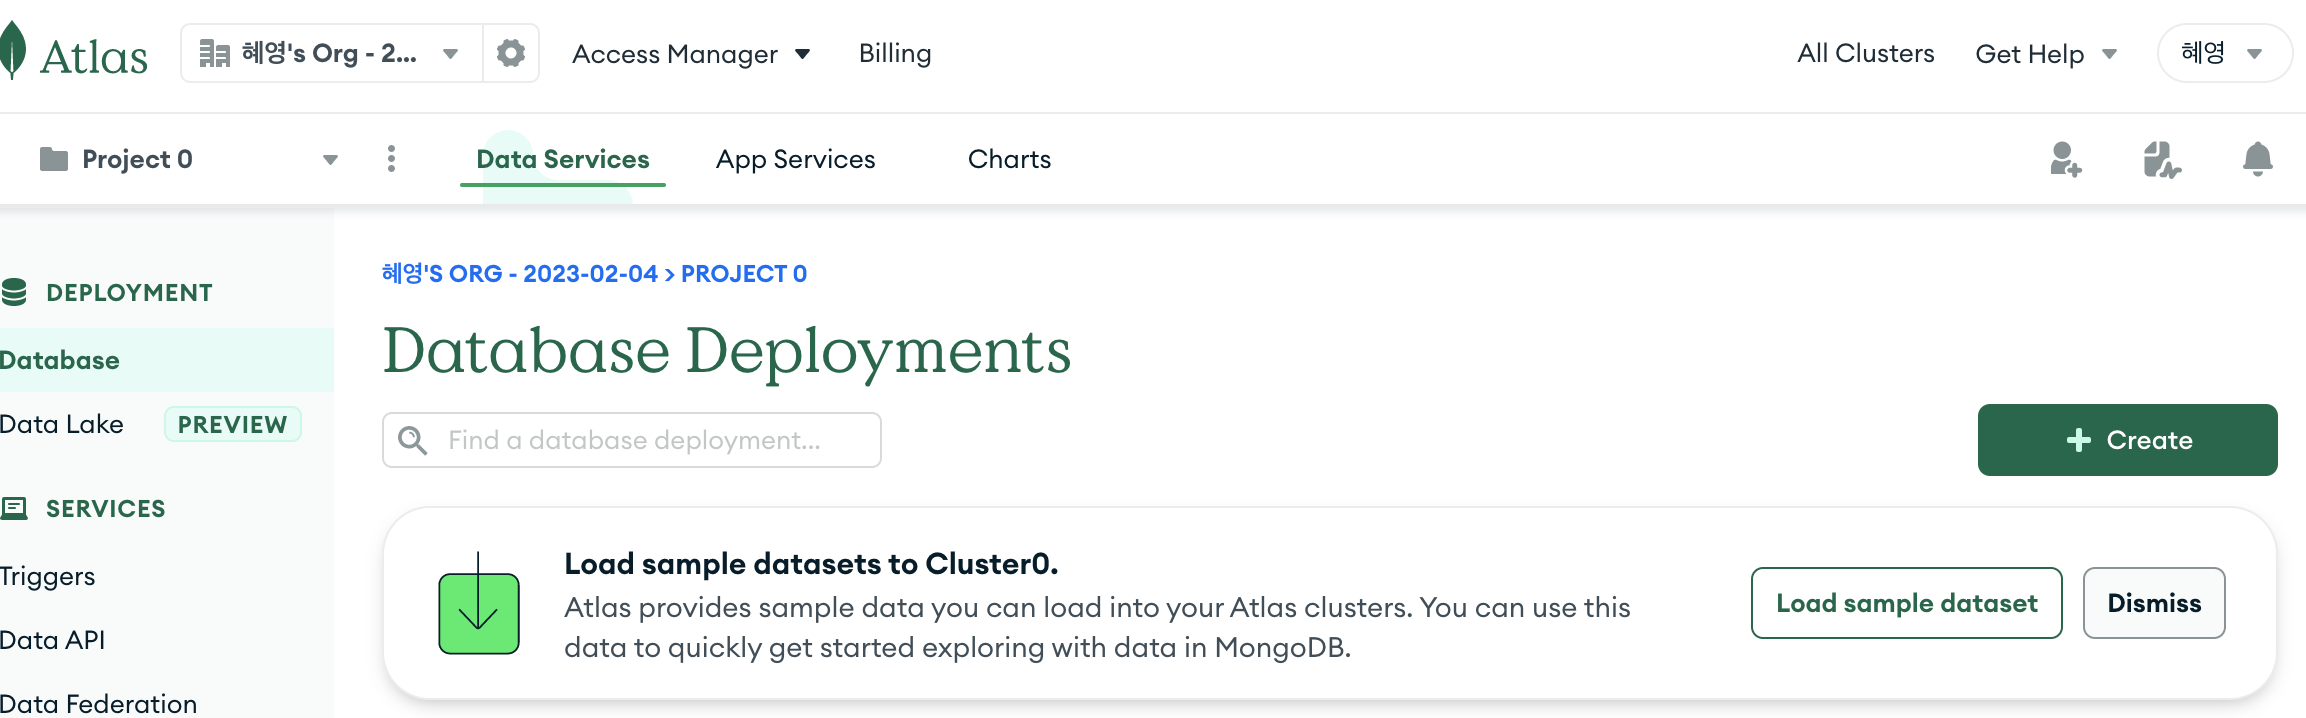Click 'Load sample datasets to Cluster0.' text
Image resolution: width=2306 pixels, height=718 pixels.
(x=811, y=564)
